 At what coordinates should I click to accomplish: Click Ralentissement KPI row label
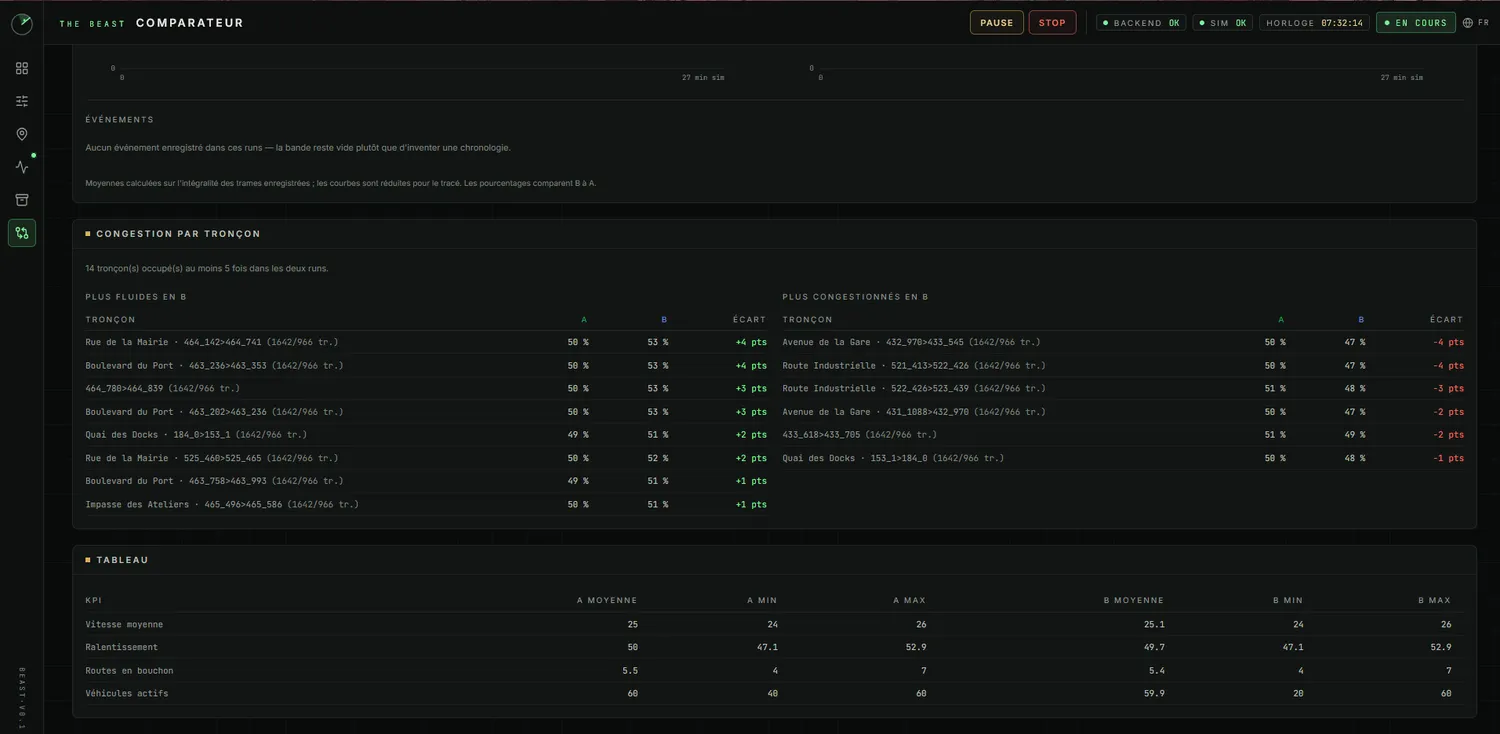[122, 647]
